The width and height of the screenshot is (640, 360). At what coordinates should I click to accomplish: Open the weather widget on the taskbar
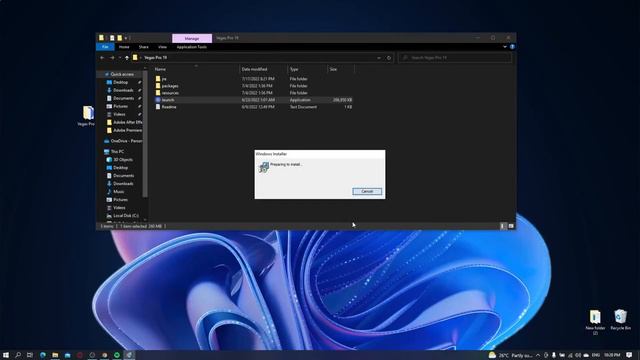coord(510,355)
